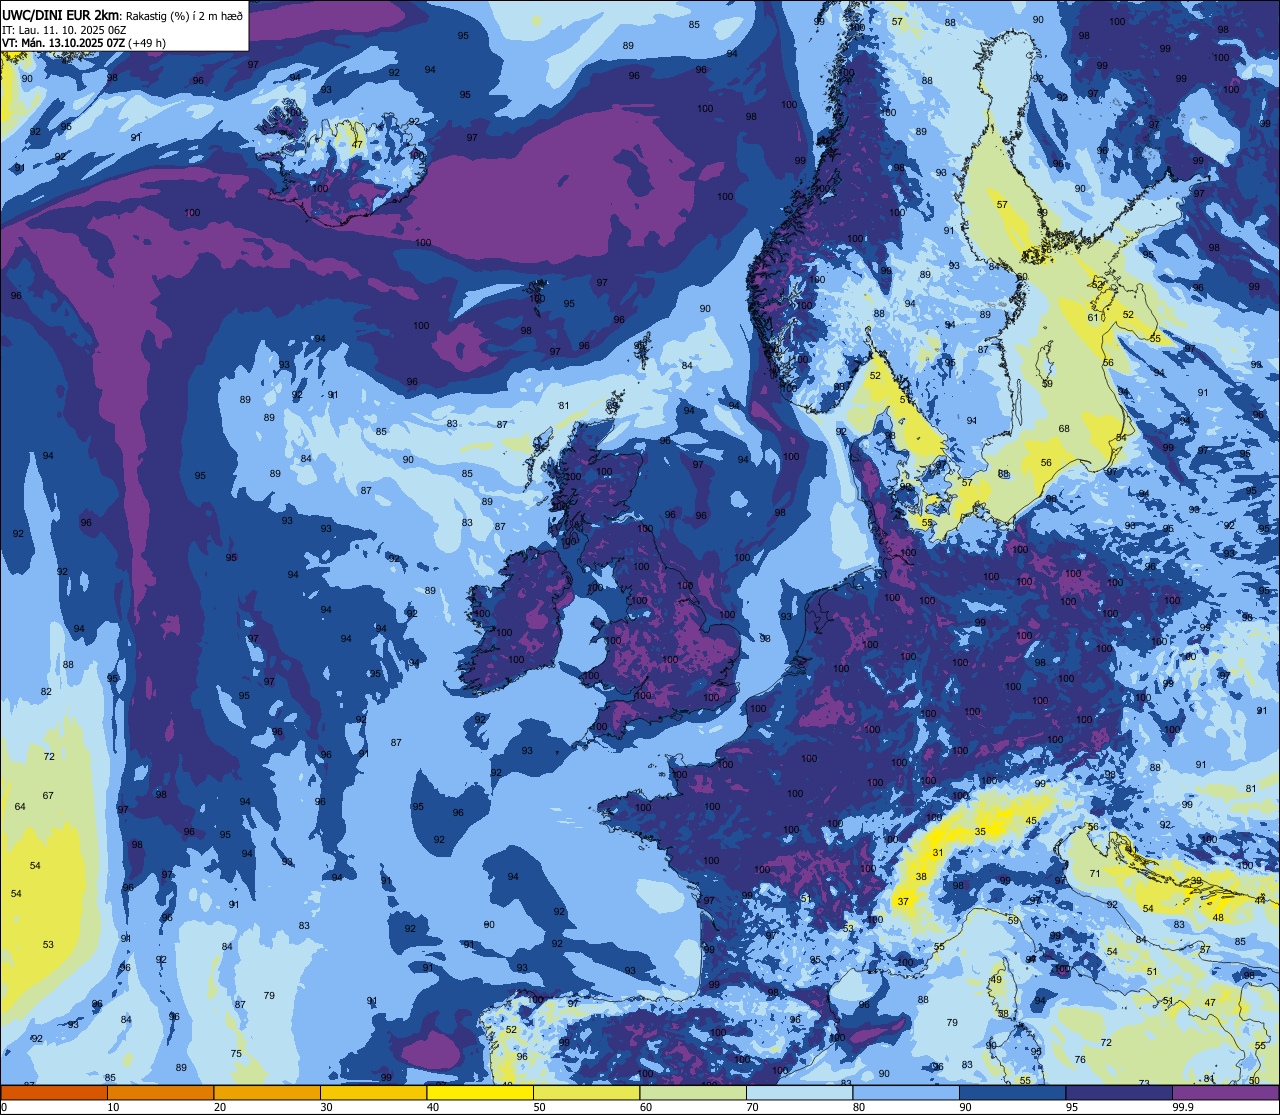Pick the pale yellow 50–60 legend swatch
The height and width of the screenshot is (1115, 1280).
pos(586,1093)
